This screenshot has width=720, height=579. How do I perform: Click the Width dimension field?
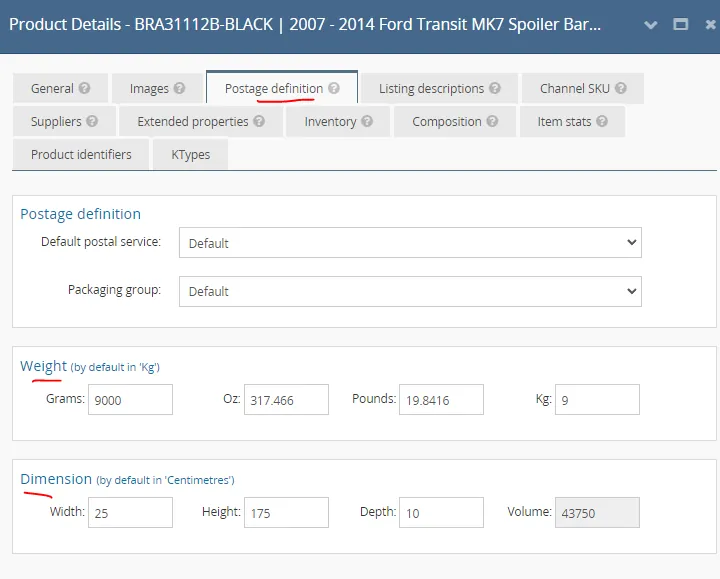coord(130,512)
